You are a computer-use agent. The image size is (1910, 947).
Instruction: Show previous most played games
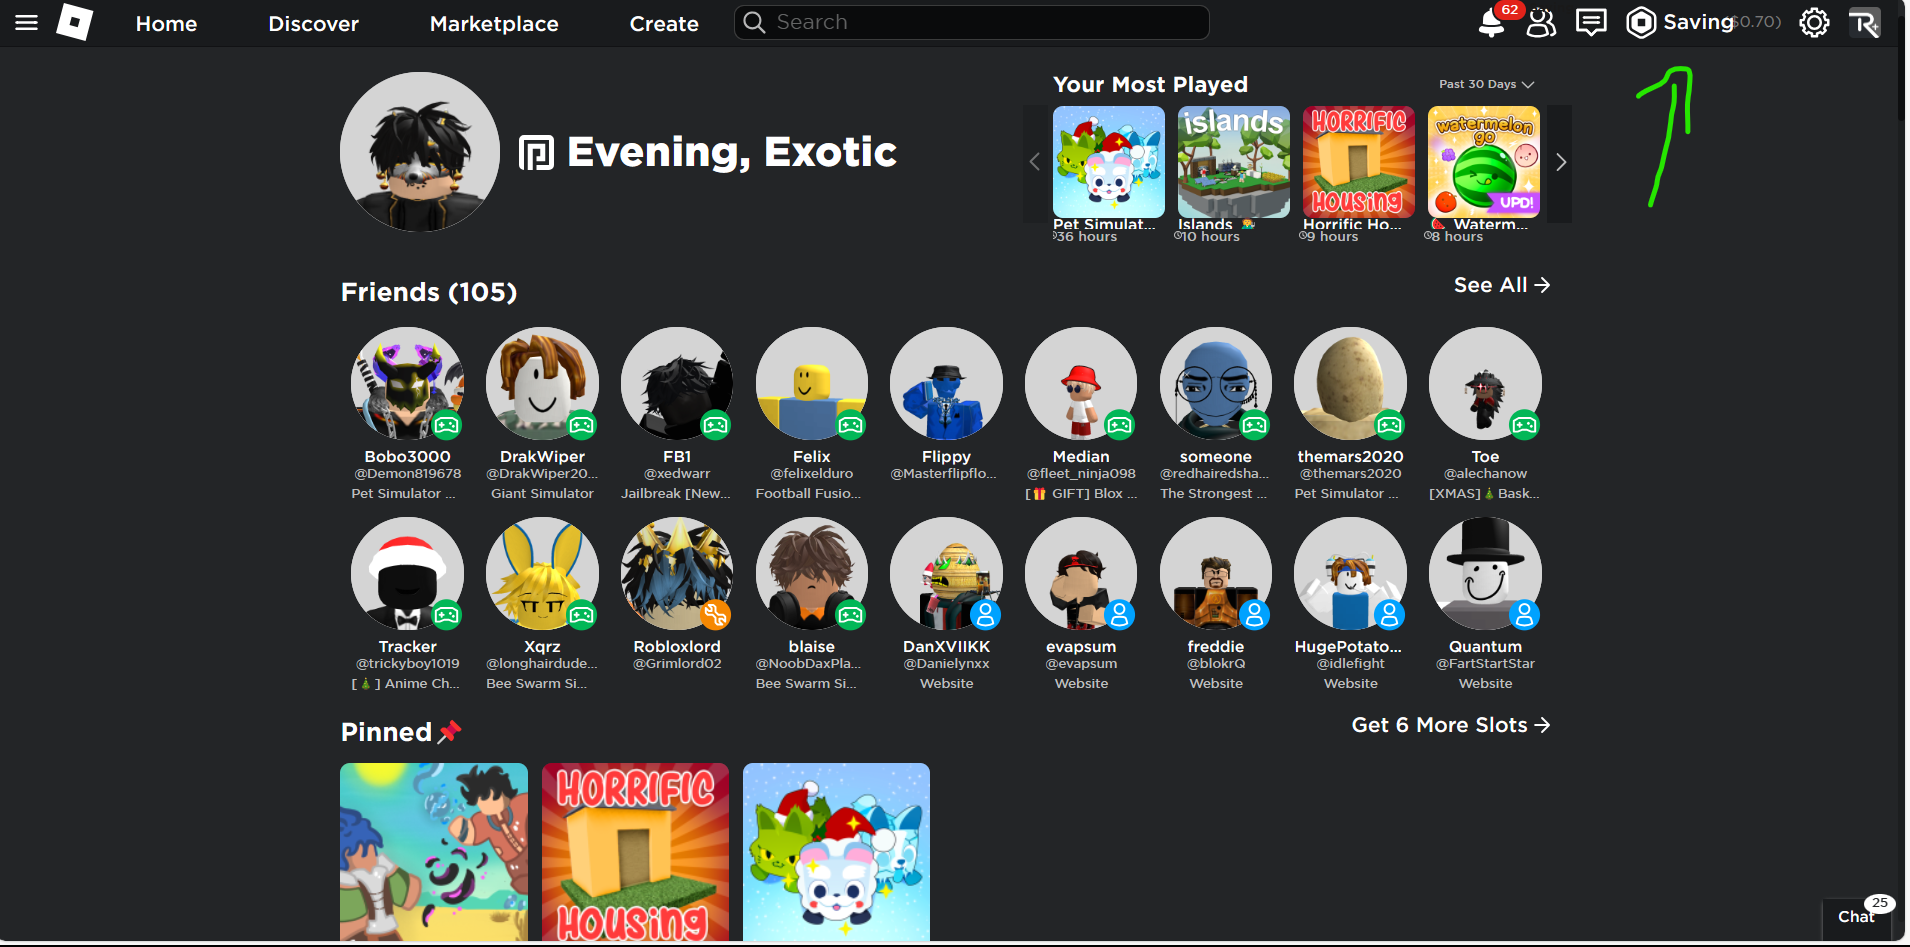tap(1035, 163)
